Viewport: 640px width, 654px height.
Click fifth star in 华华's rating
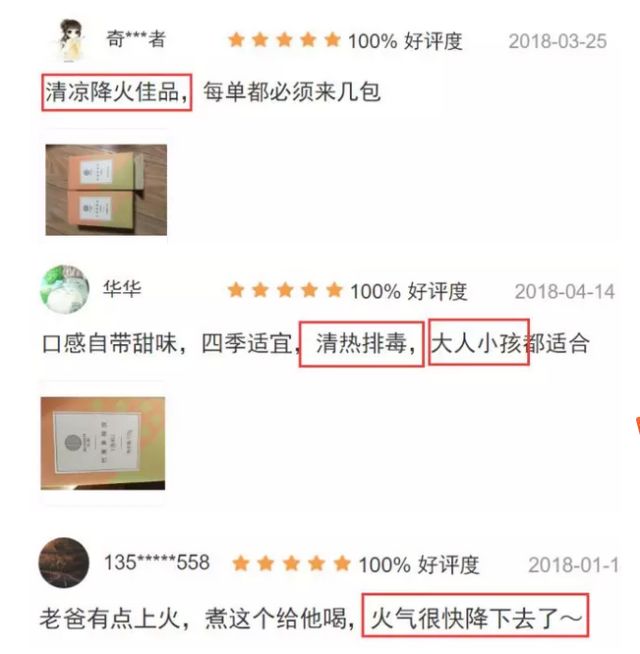334,290
